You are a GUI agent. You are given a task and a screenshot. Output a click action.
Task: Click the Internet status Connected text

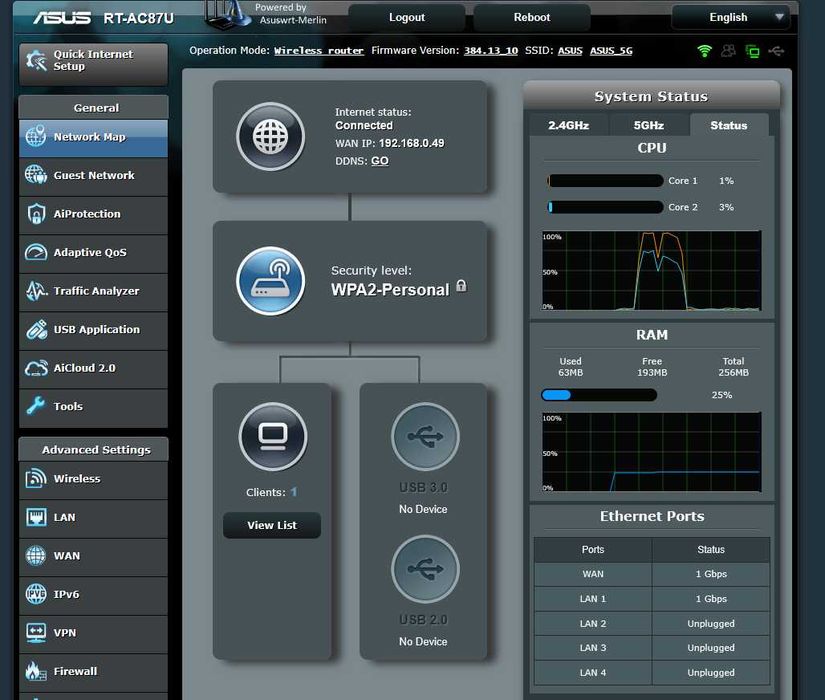click(364, 125)
